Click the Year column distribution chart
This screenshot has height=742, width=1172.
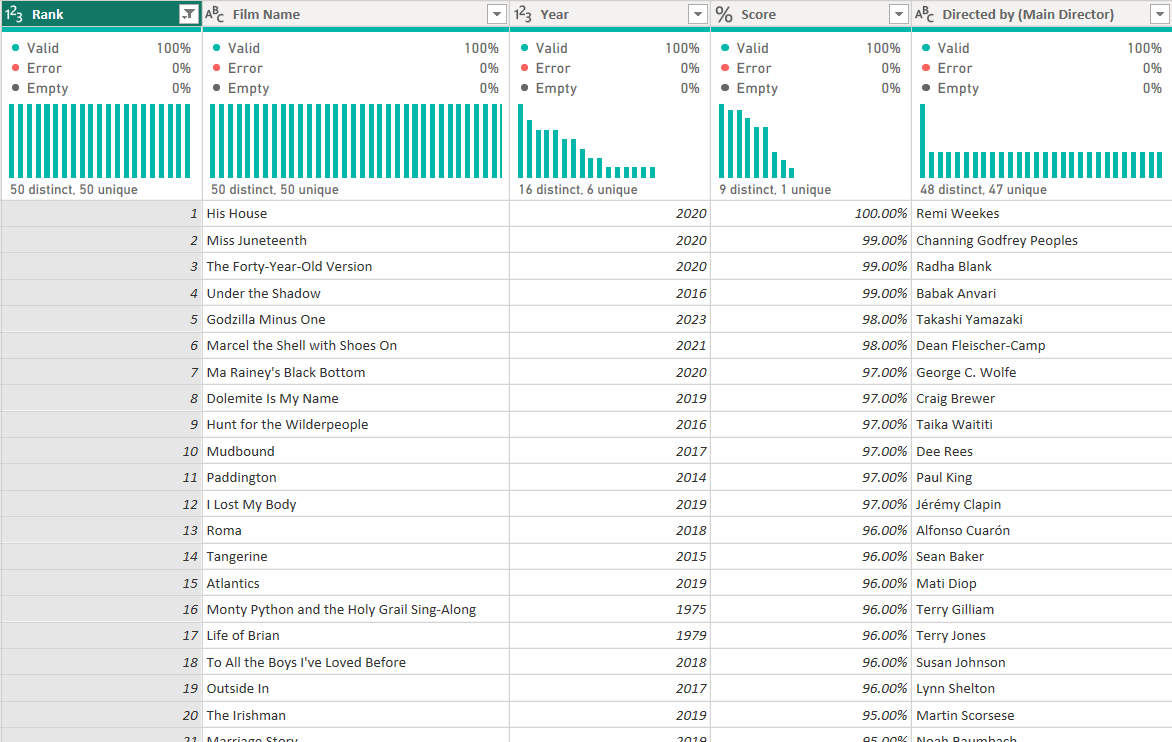(587, 141)
